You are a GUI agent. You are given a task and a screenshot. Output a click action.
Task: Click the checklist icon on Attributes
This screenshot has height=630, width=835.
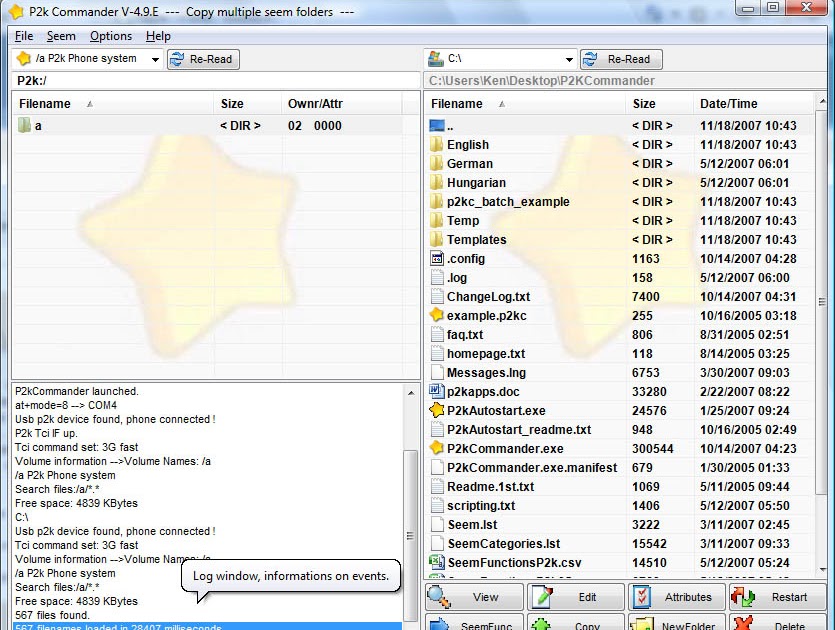click(x=642, y=597)
